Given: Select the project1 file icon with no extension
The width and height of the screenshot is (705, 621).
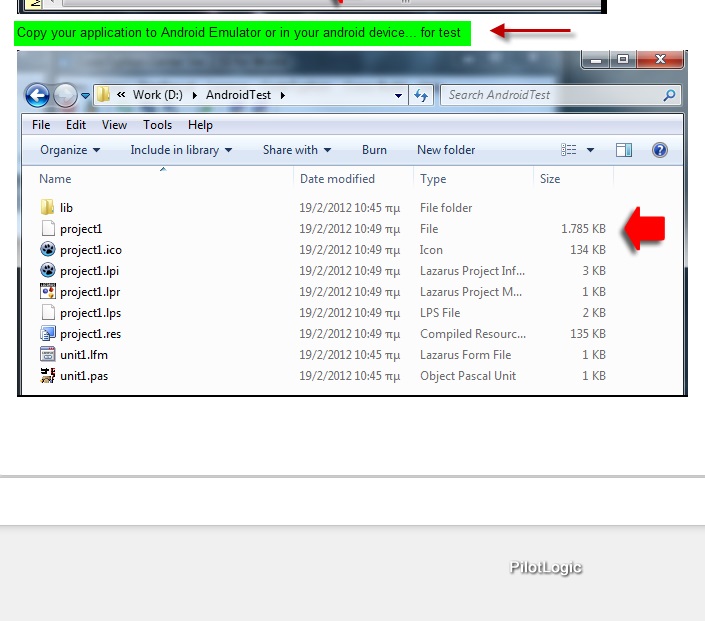Looking at the screenshot, I should pos(48,228).
